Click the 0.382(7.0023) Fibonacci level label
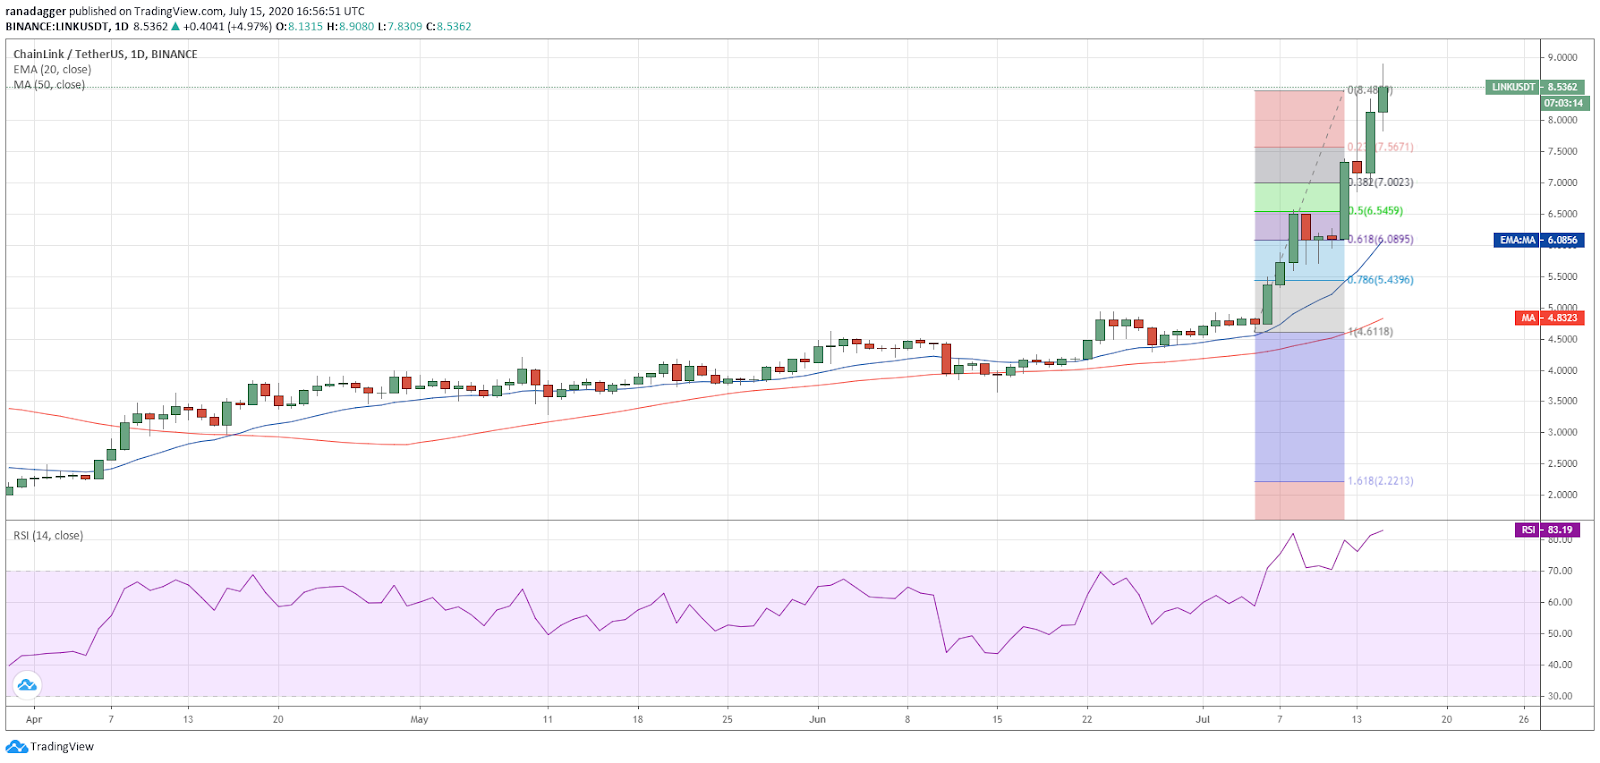Screen dimensions: 1600x763 point(1380,183)
